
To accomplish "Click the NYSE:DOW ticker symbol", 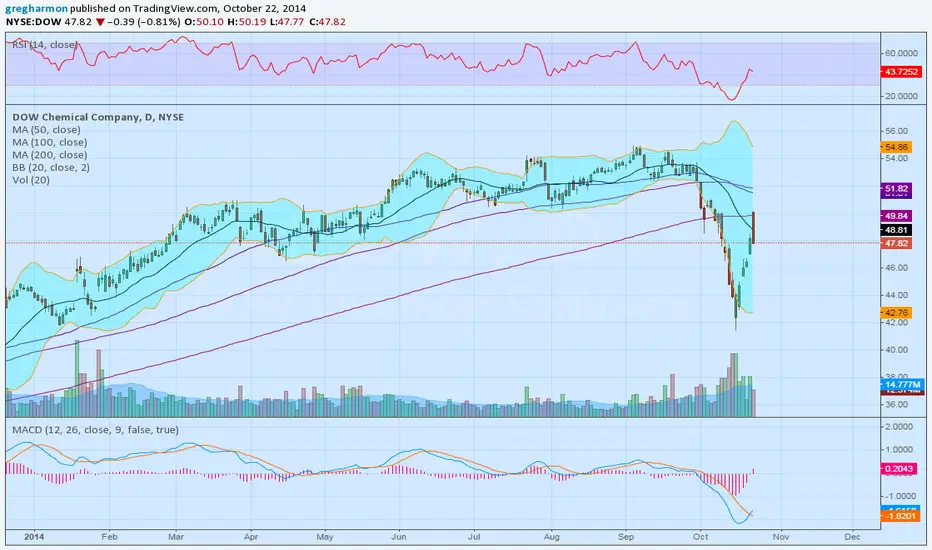I will [x=34, y=21].
